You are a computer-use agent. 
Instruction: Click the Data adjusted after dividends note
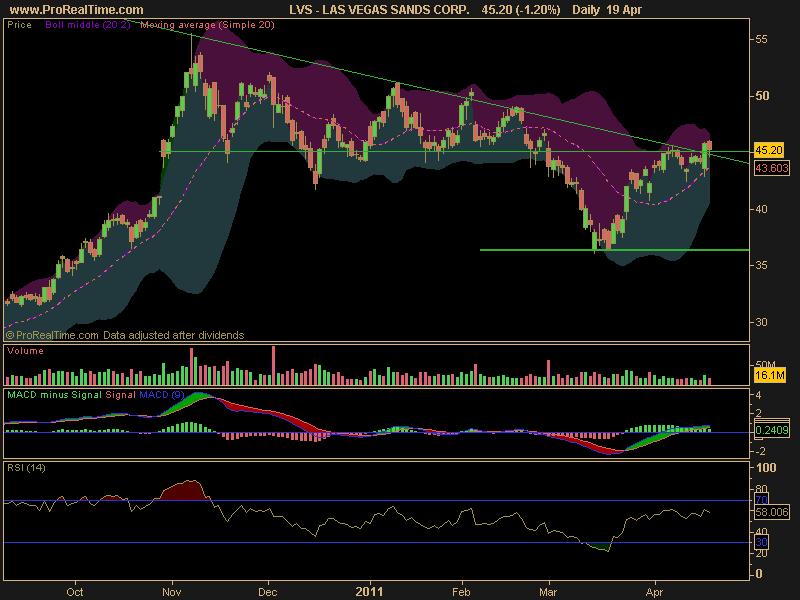[173, 335]
